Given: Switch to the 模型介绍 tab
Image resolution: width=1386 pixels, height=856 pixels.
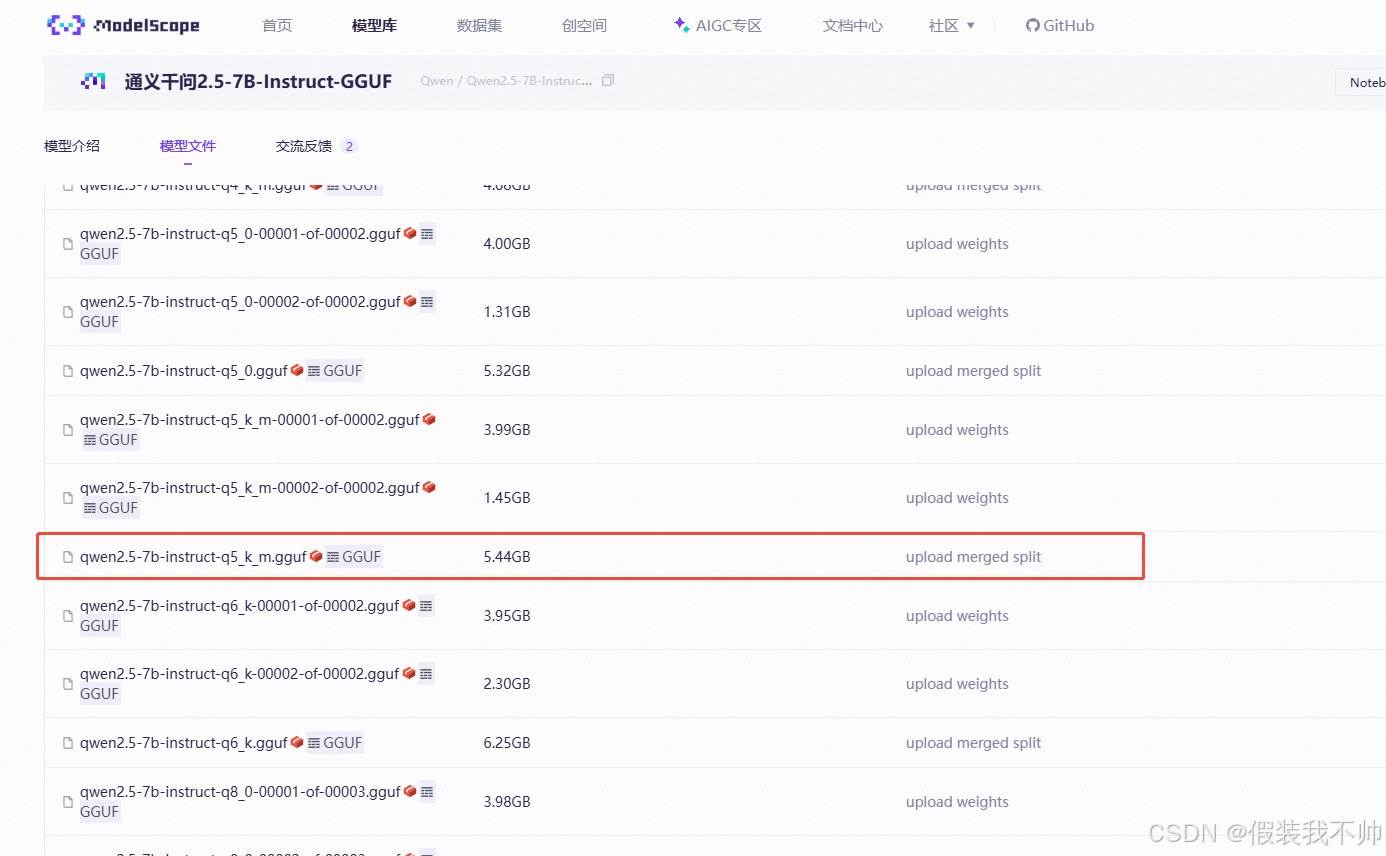Looking at the screenshot, I should (x=72, y=146).
